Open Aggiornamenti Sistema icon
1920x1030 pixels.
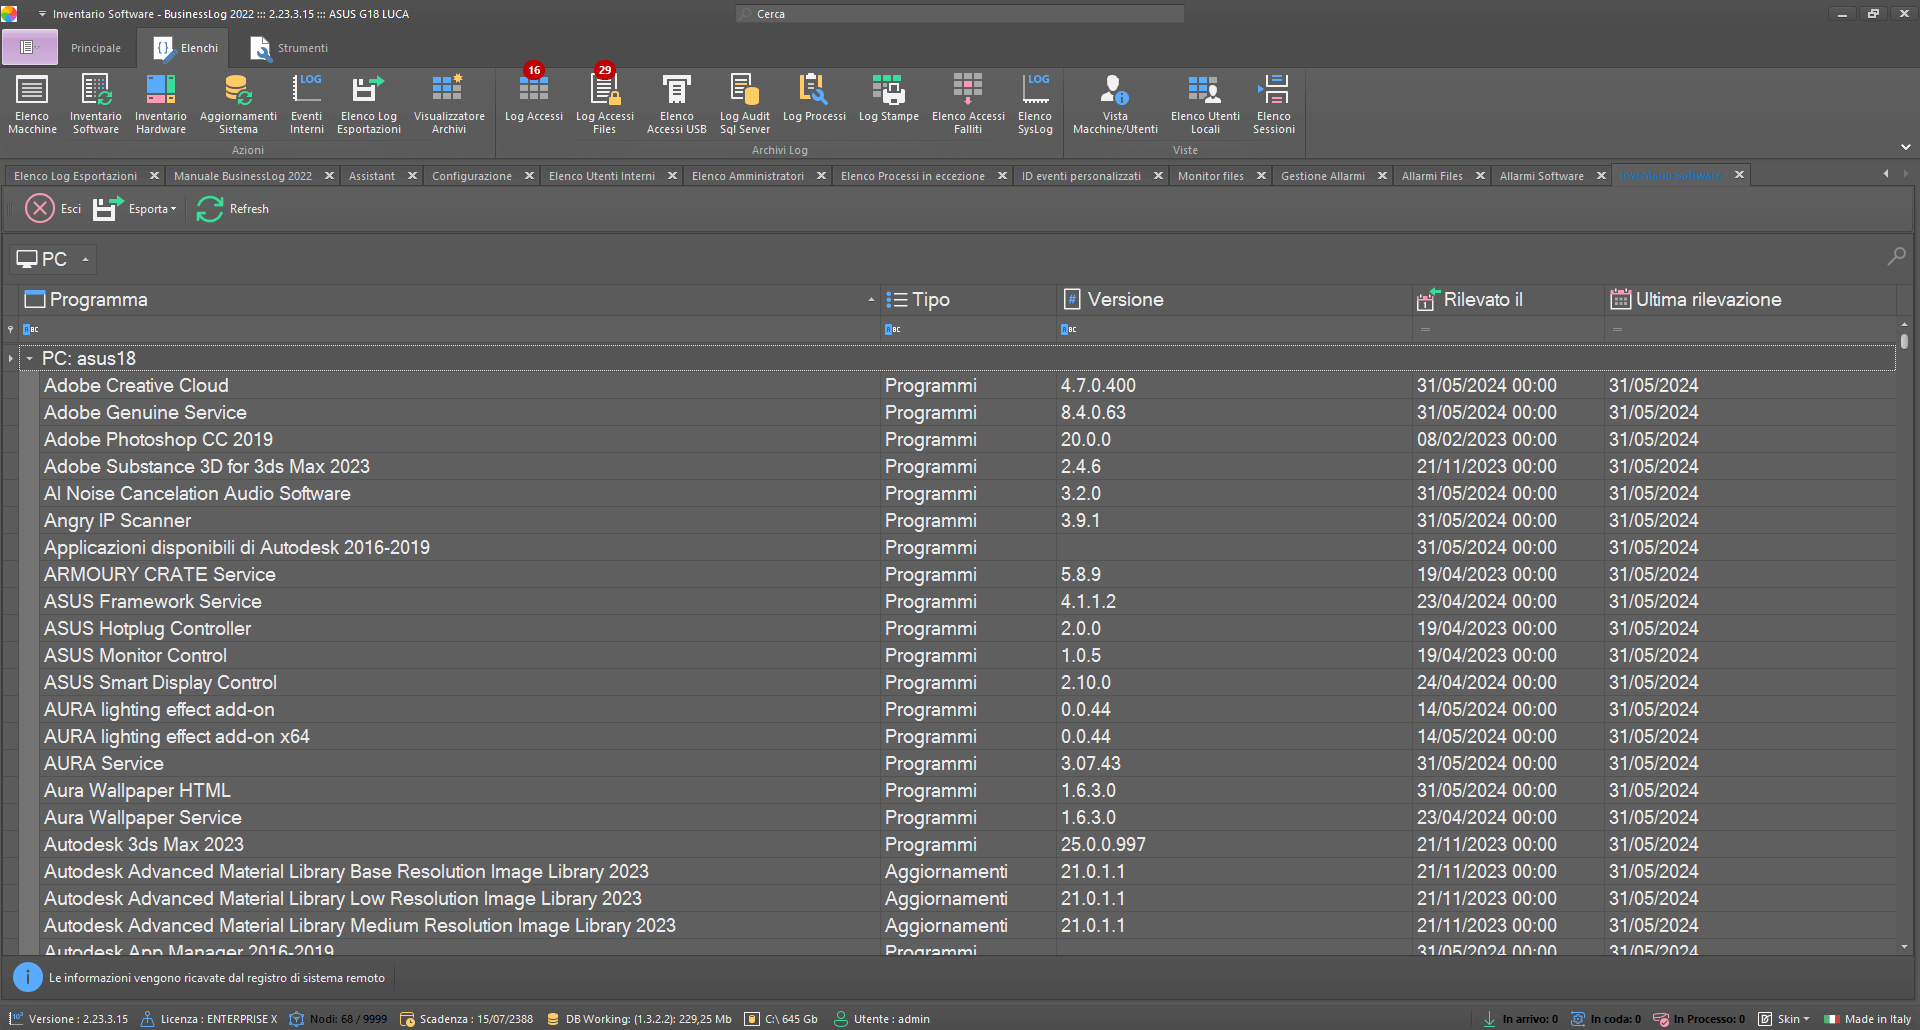tap(238, 104)
